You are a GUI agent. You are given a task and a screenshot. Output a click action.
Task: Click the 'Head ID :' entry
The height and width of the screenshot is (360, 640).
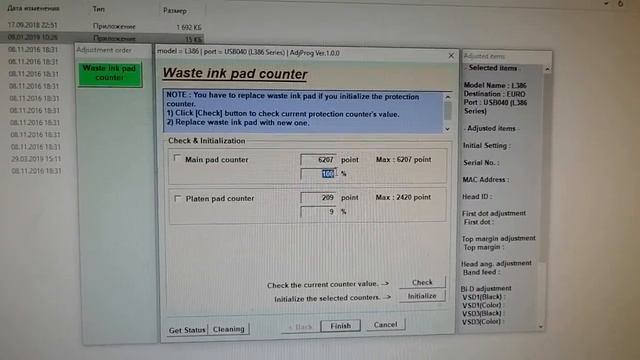[477, 196]
